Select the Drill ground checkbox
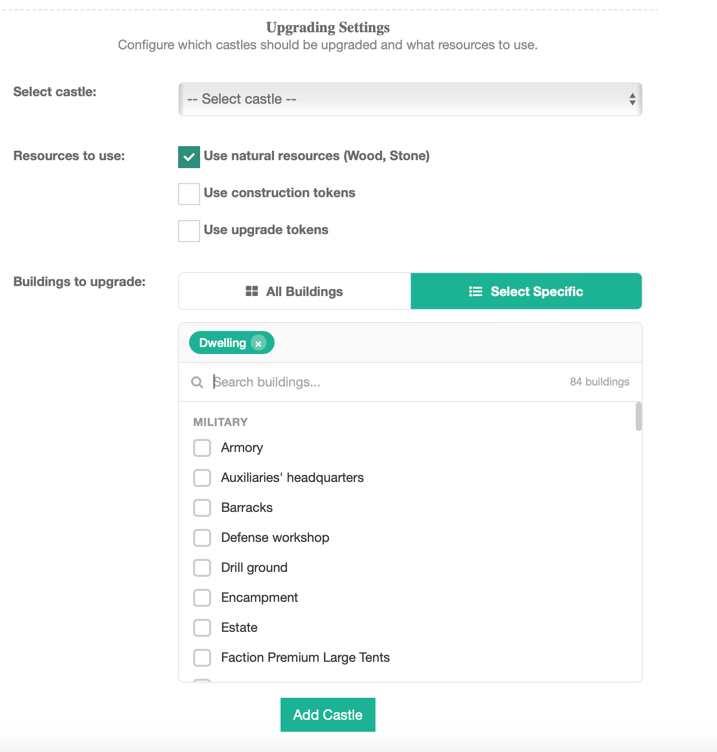Screen dimensions: 717x752 click(x=202, y=568)
